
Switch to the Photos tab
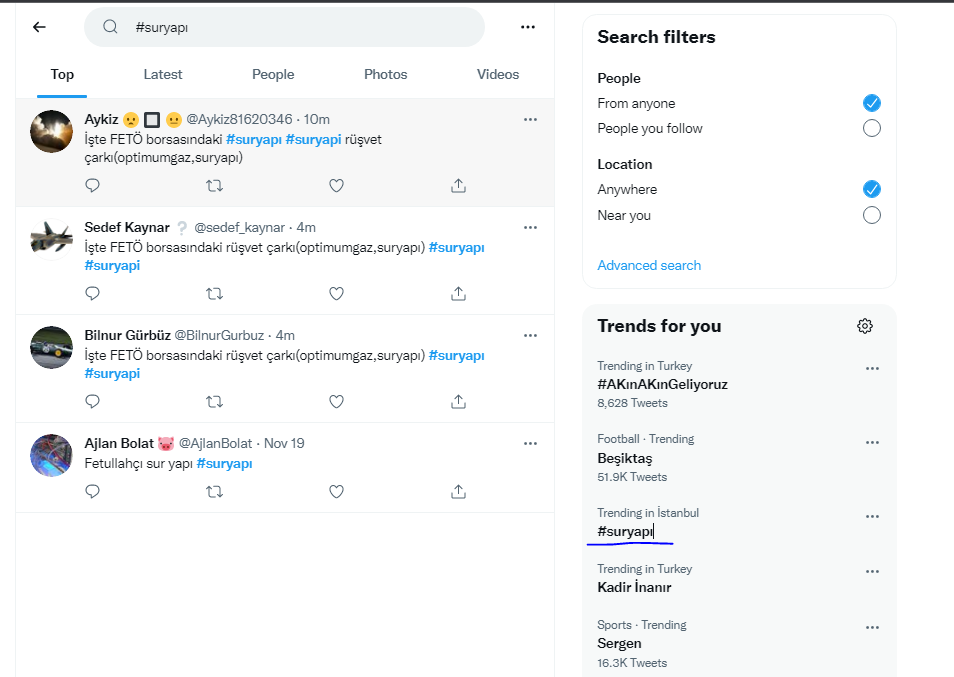(386, 74)
